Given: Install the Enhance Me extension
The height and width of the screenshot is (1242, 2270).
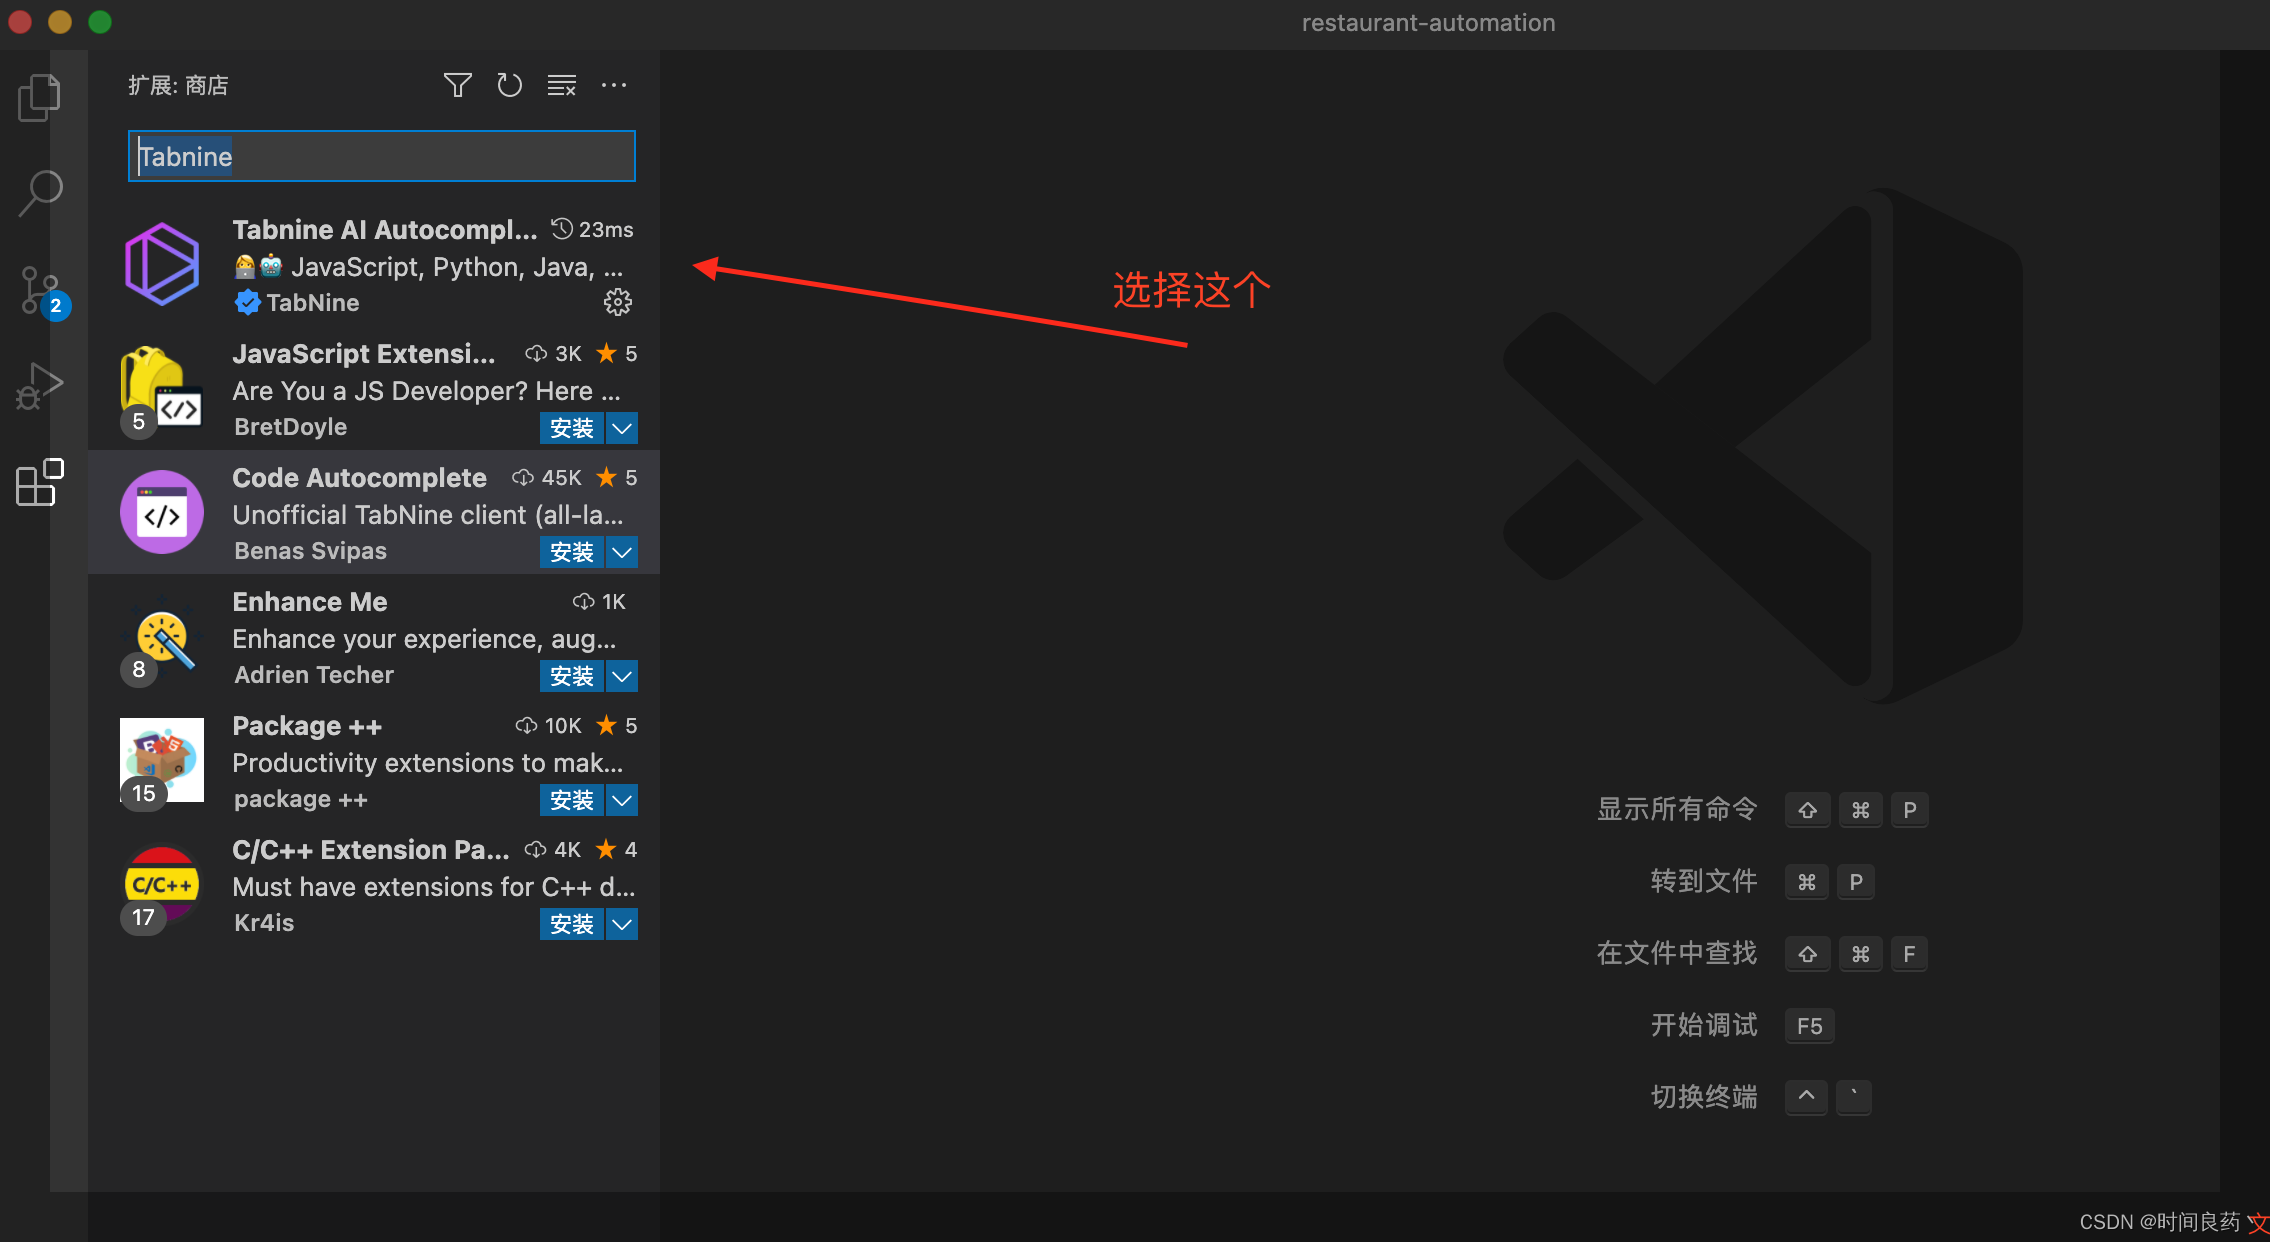Looking at the screenshot, I should [x=571, y=676].
